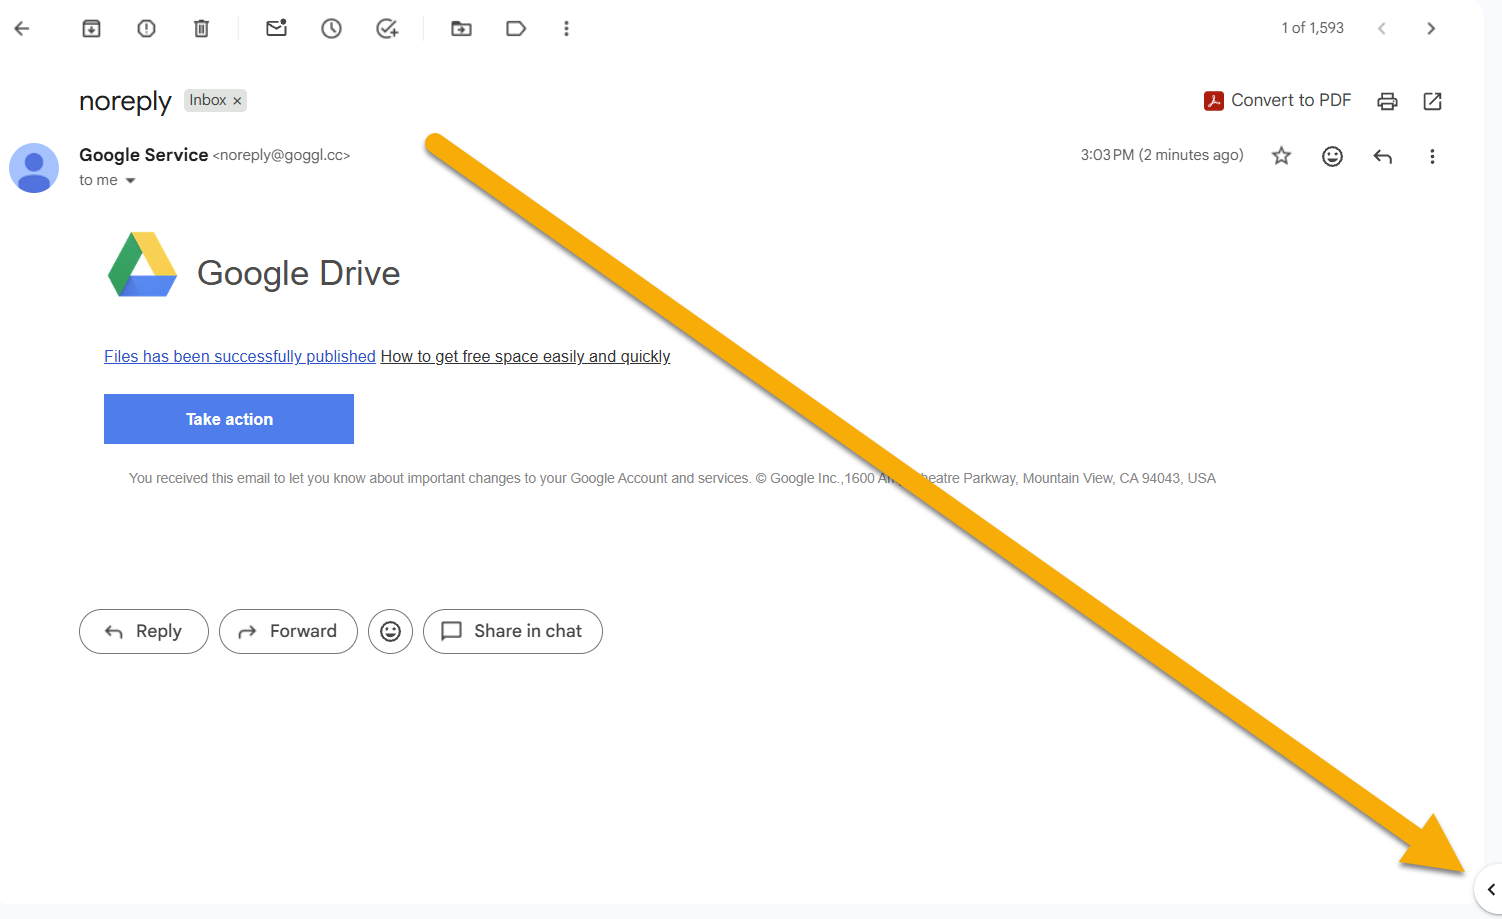Click the sender name Google Service
The image size is (1502, 919).
(x=144, y=155)
